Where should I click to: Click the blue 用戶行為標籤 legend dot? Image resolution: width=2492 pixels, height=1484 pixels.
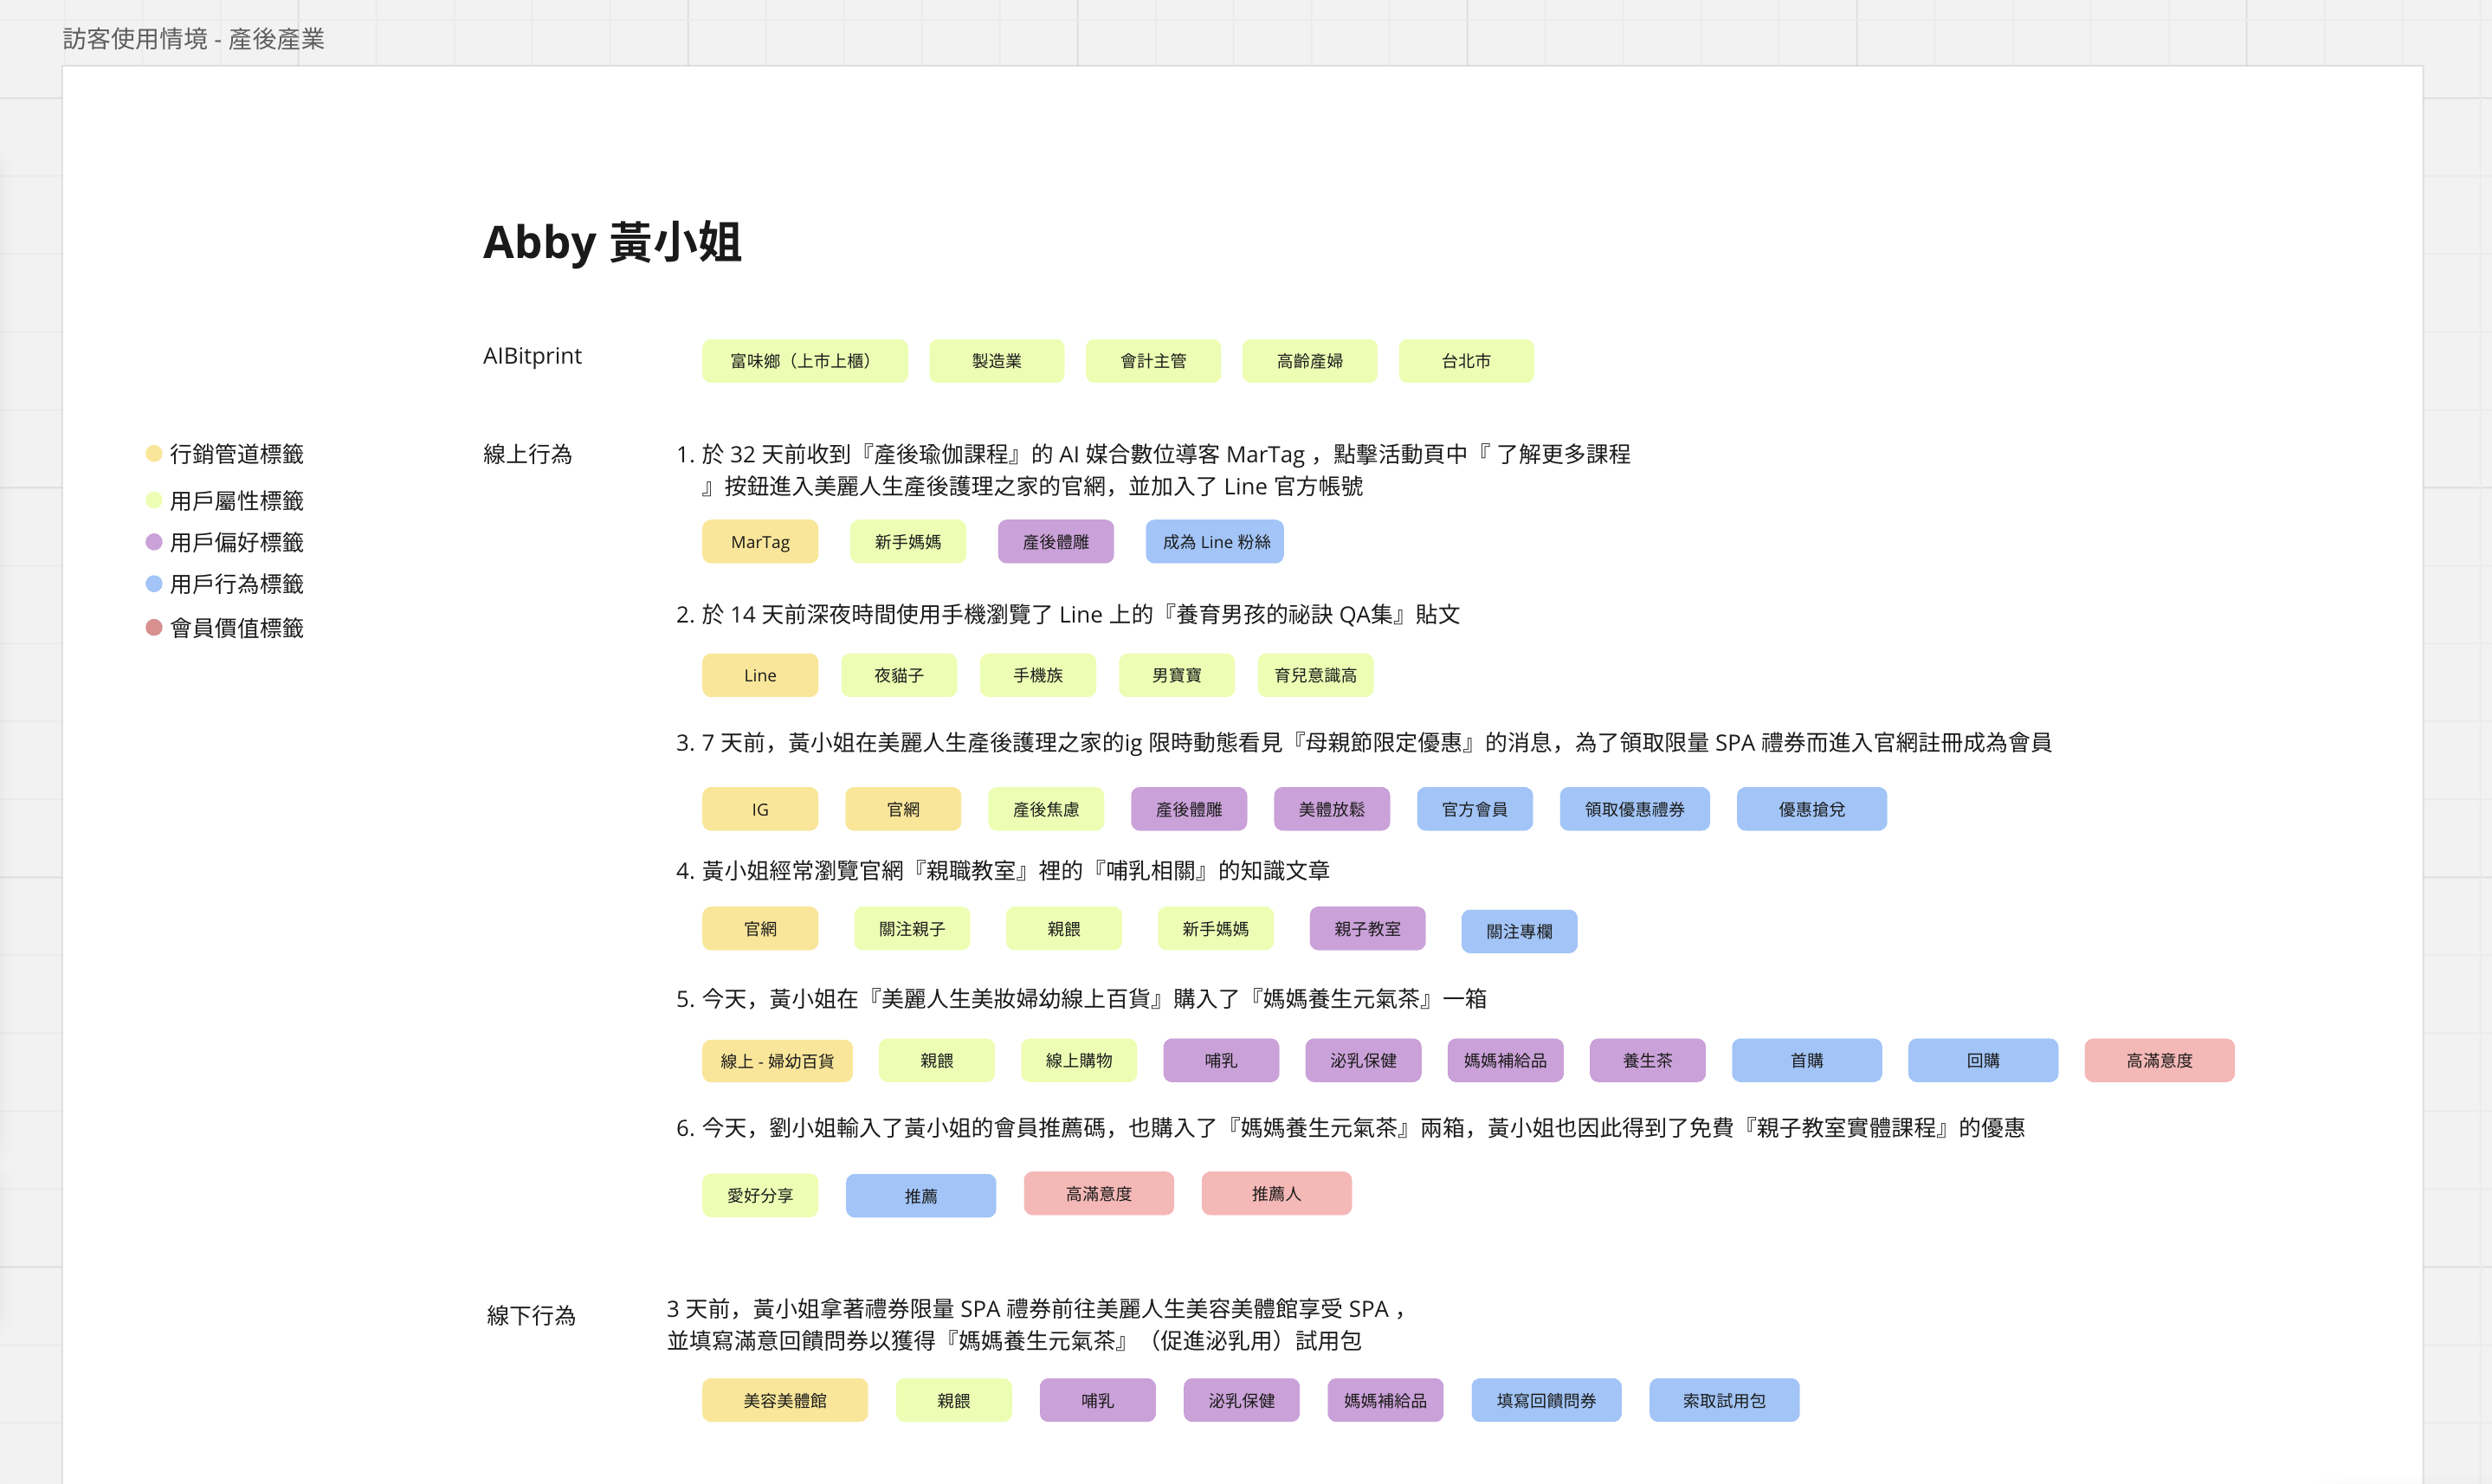point(154,584)
